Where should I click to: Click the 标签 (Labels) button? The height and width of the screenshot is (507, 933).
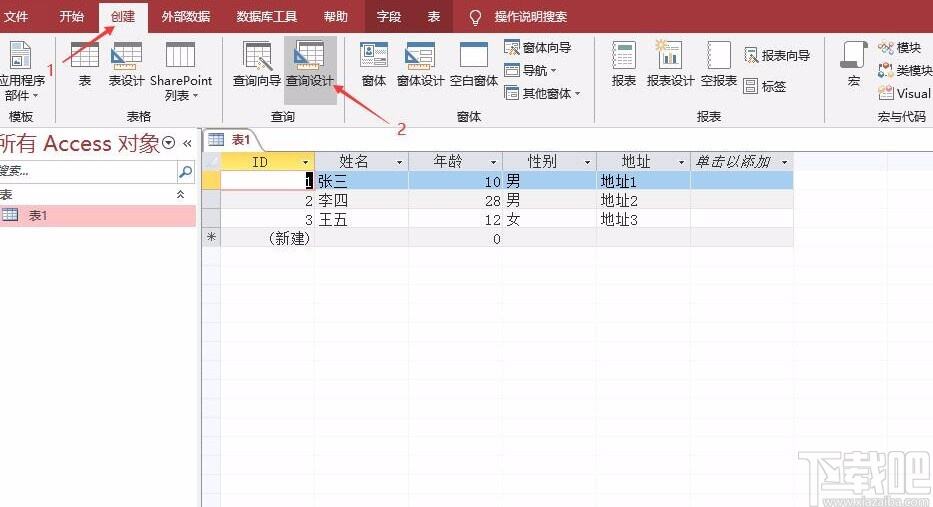(765, 86)
